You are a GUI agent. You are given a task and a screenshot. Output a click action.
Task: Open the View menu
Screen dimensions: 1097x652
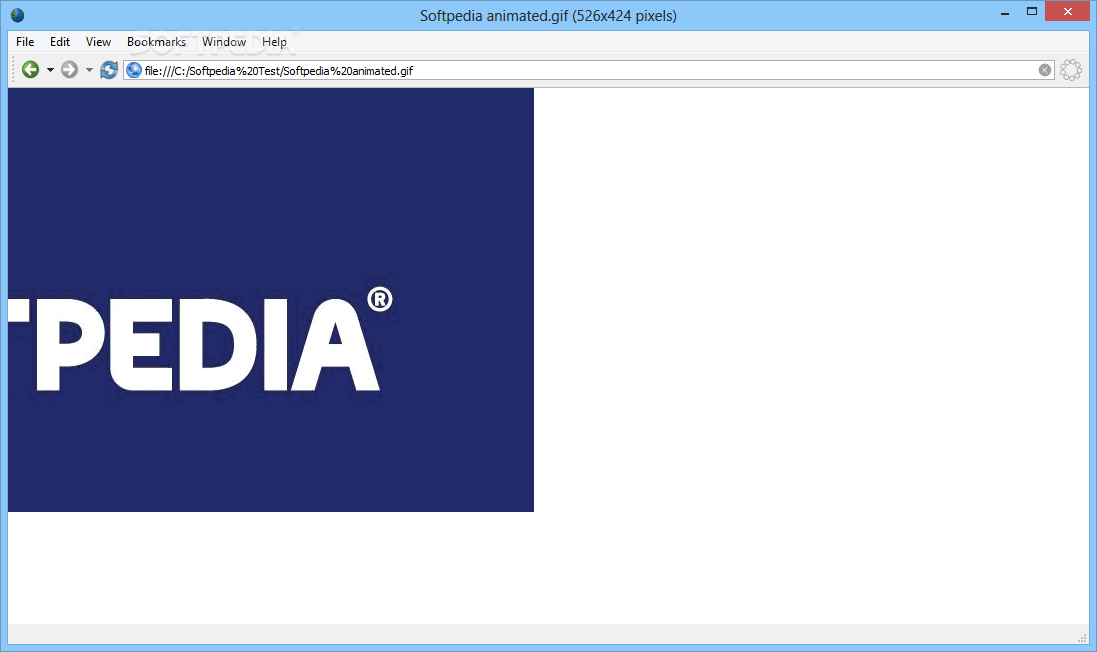tap(98, 42)
